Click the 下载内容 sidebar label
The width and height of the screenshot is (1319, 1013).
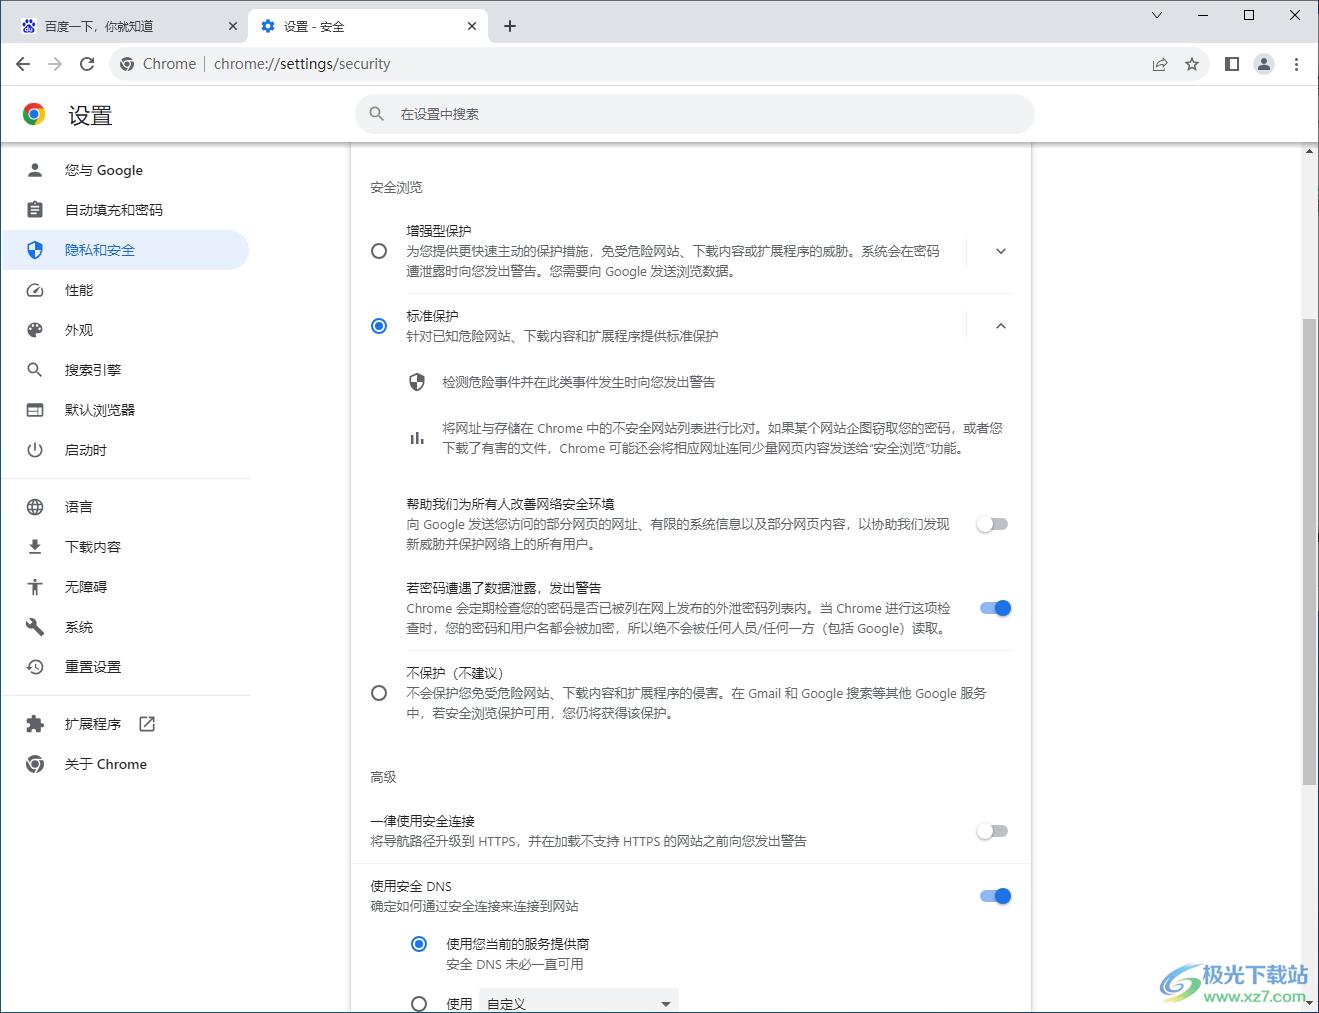(93, 547)
